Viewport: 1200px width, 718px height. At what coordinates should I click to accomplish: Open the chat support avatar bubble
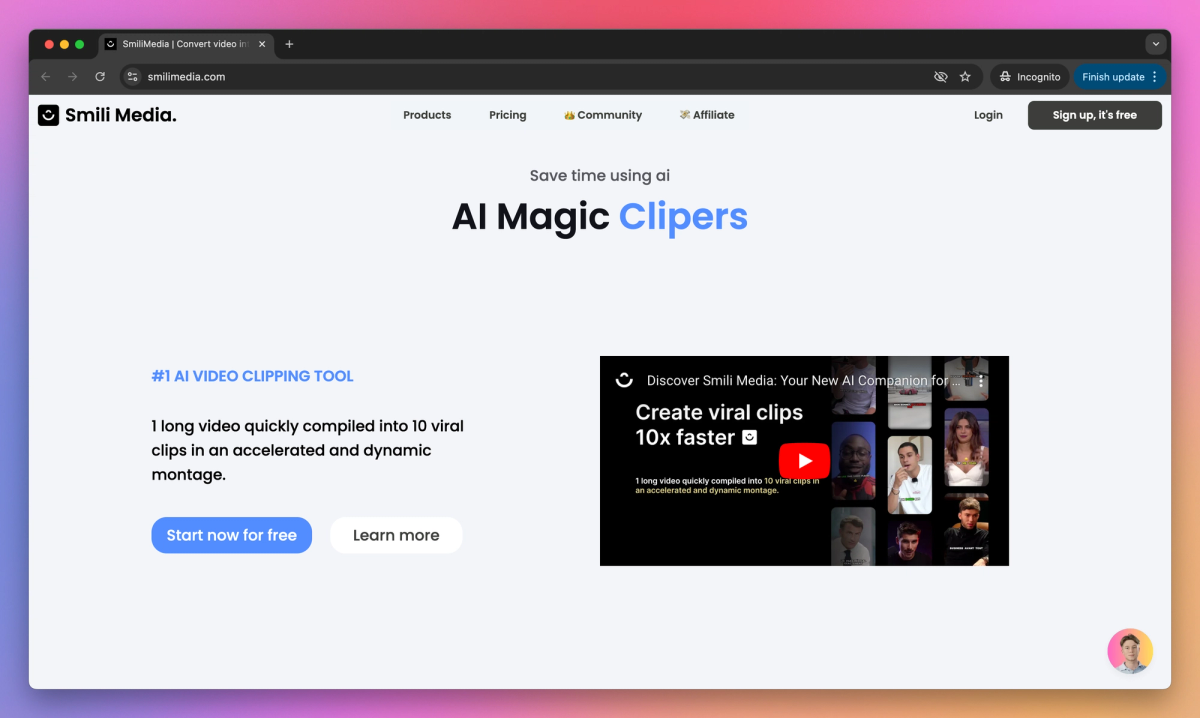tap(1130, 651)
